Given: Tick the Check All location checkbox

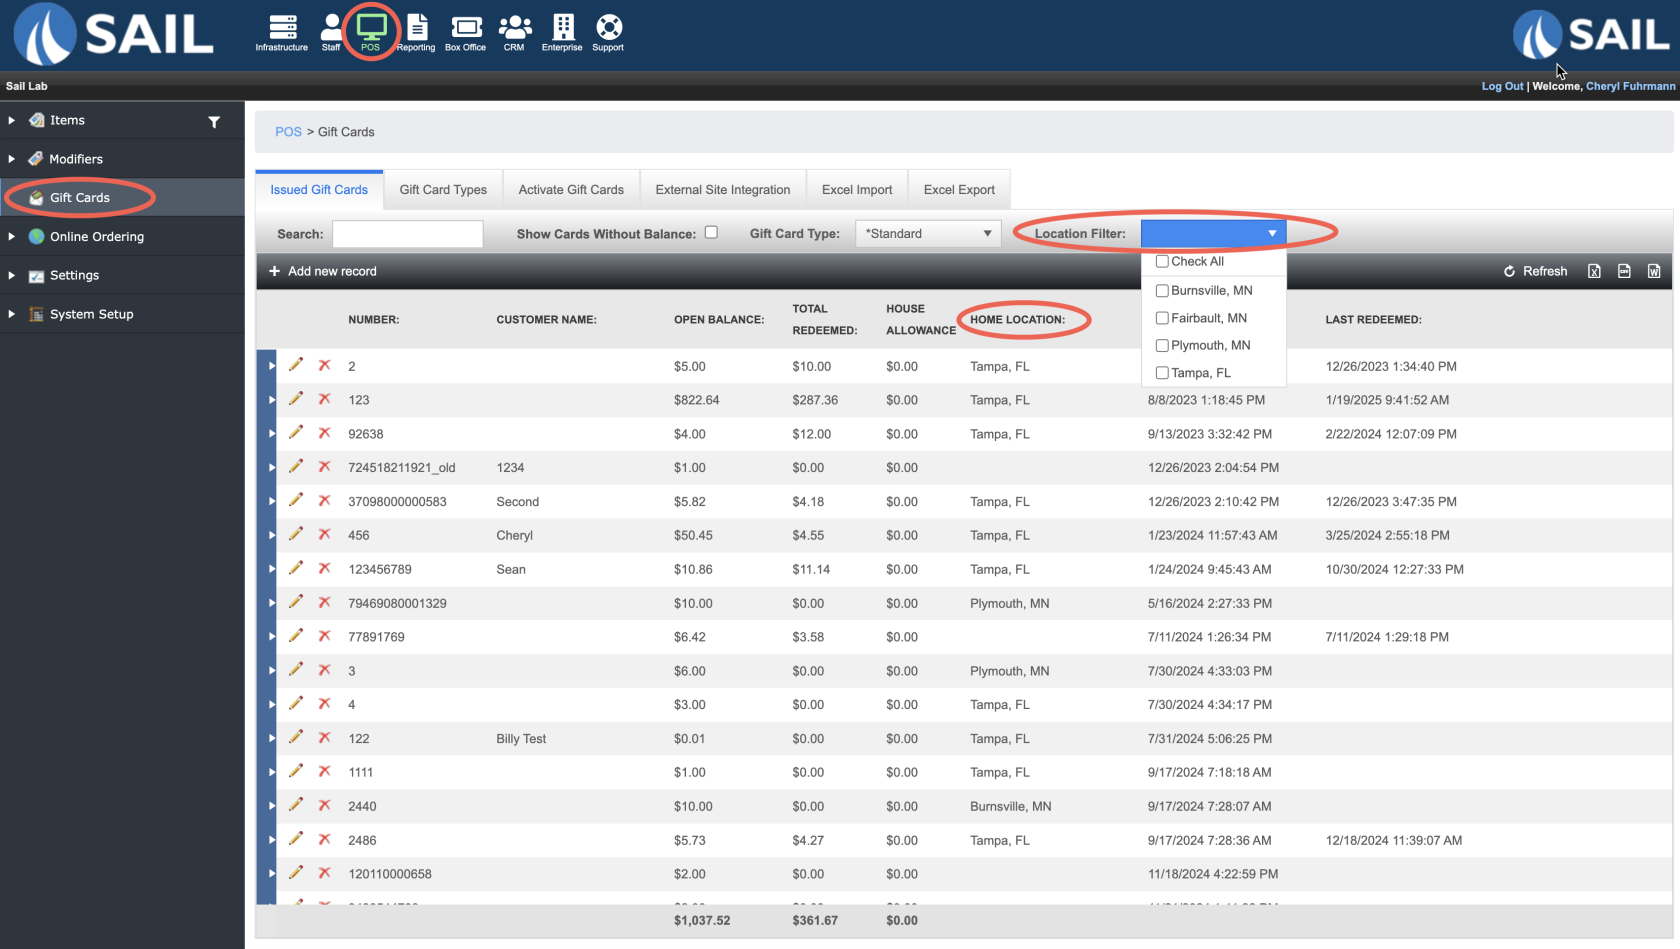Looking at the screenshot, I should pyautogui.click(x=1162, y=261).
